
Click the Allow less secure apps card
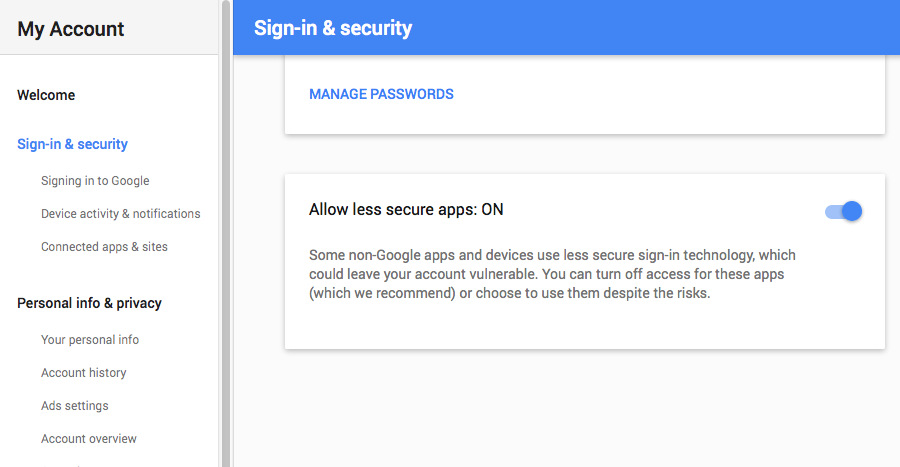(x=585, y=262)
